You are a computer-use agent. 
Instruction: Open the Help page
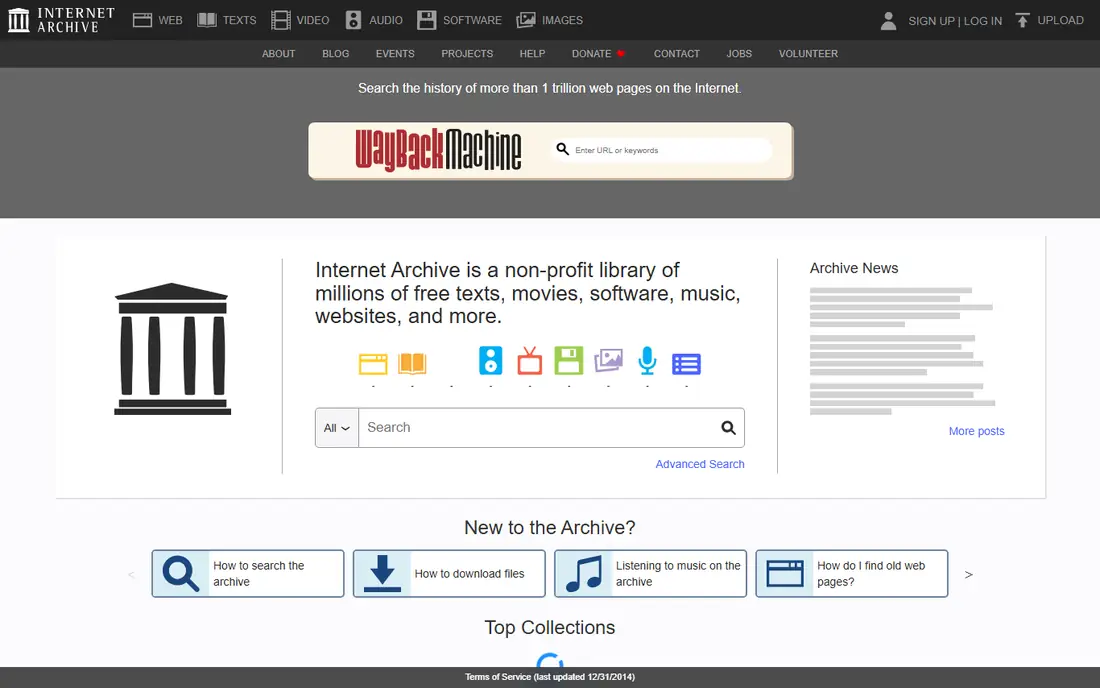pyautogui.click(x=532, y=54)
